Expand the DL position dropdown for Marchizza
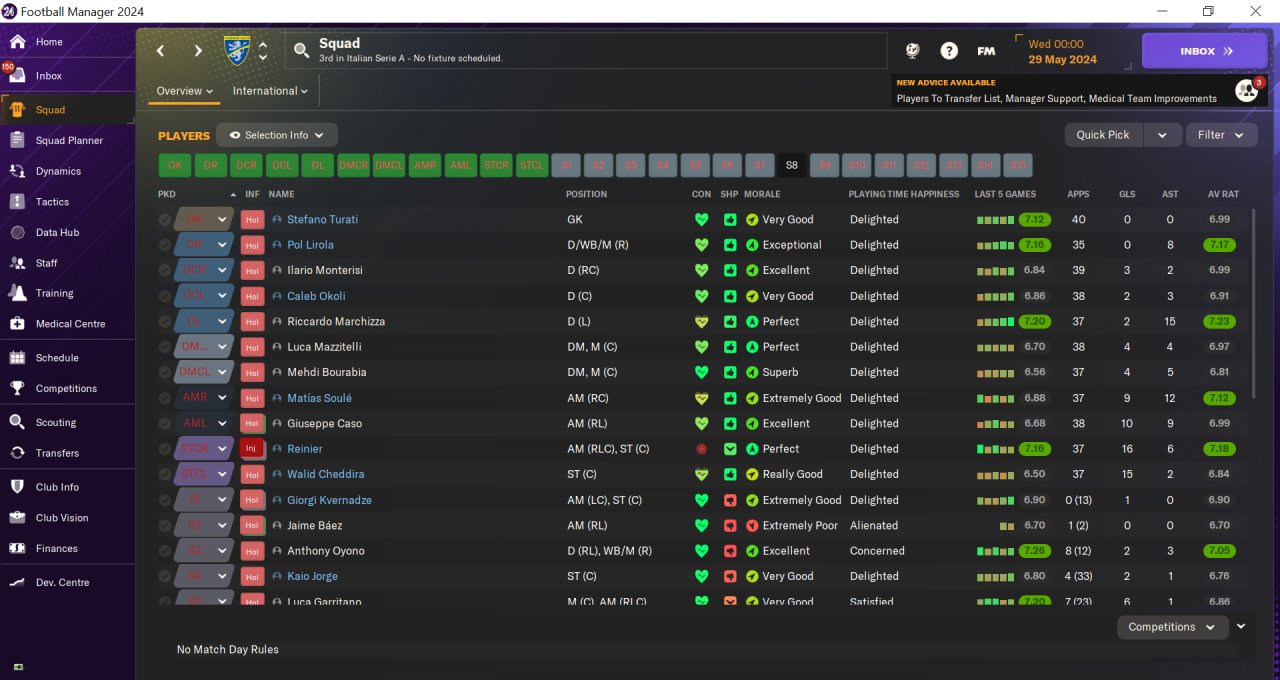The image size is (1280, 680). 222,322
